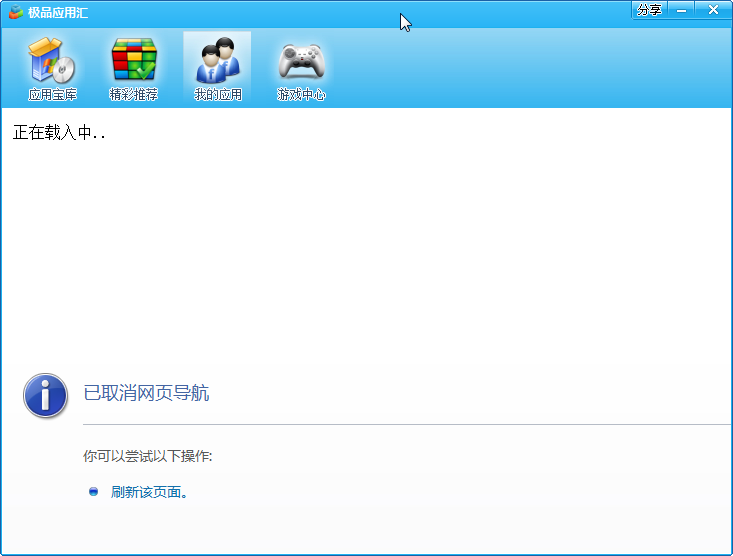Click the 刷新该页面 refresh link

[x=149, y=492]
